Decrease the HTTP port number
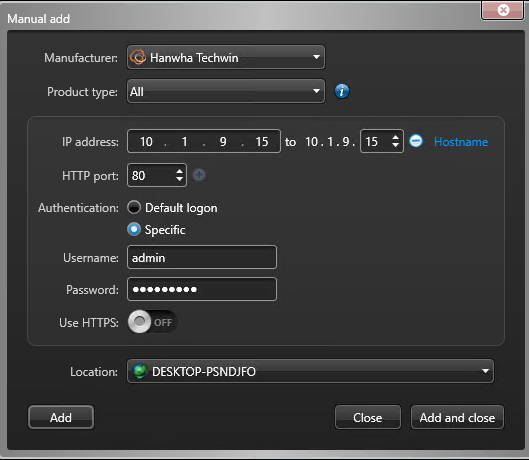529x460 pixels. [179, 179]
